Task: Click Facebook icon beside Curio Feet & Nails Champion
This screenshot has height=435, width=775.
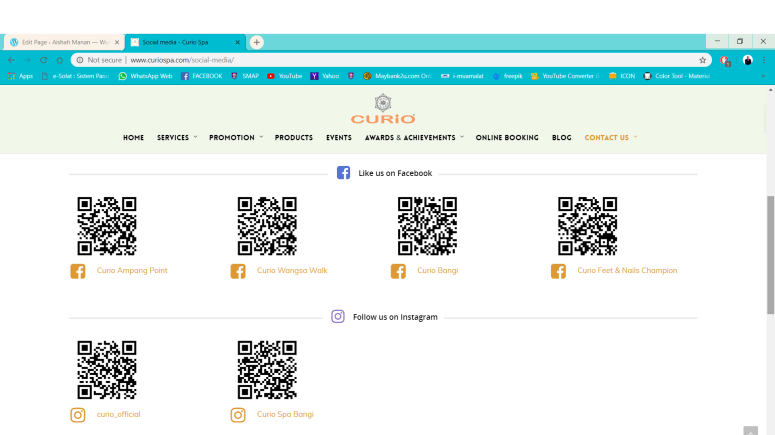Action: (x=558, y=271)
